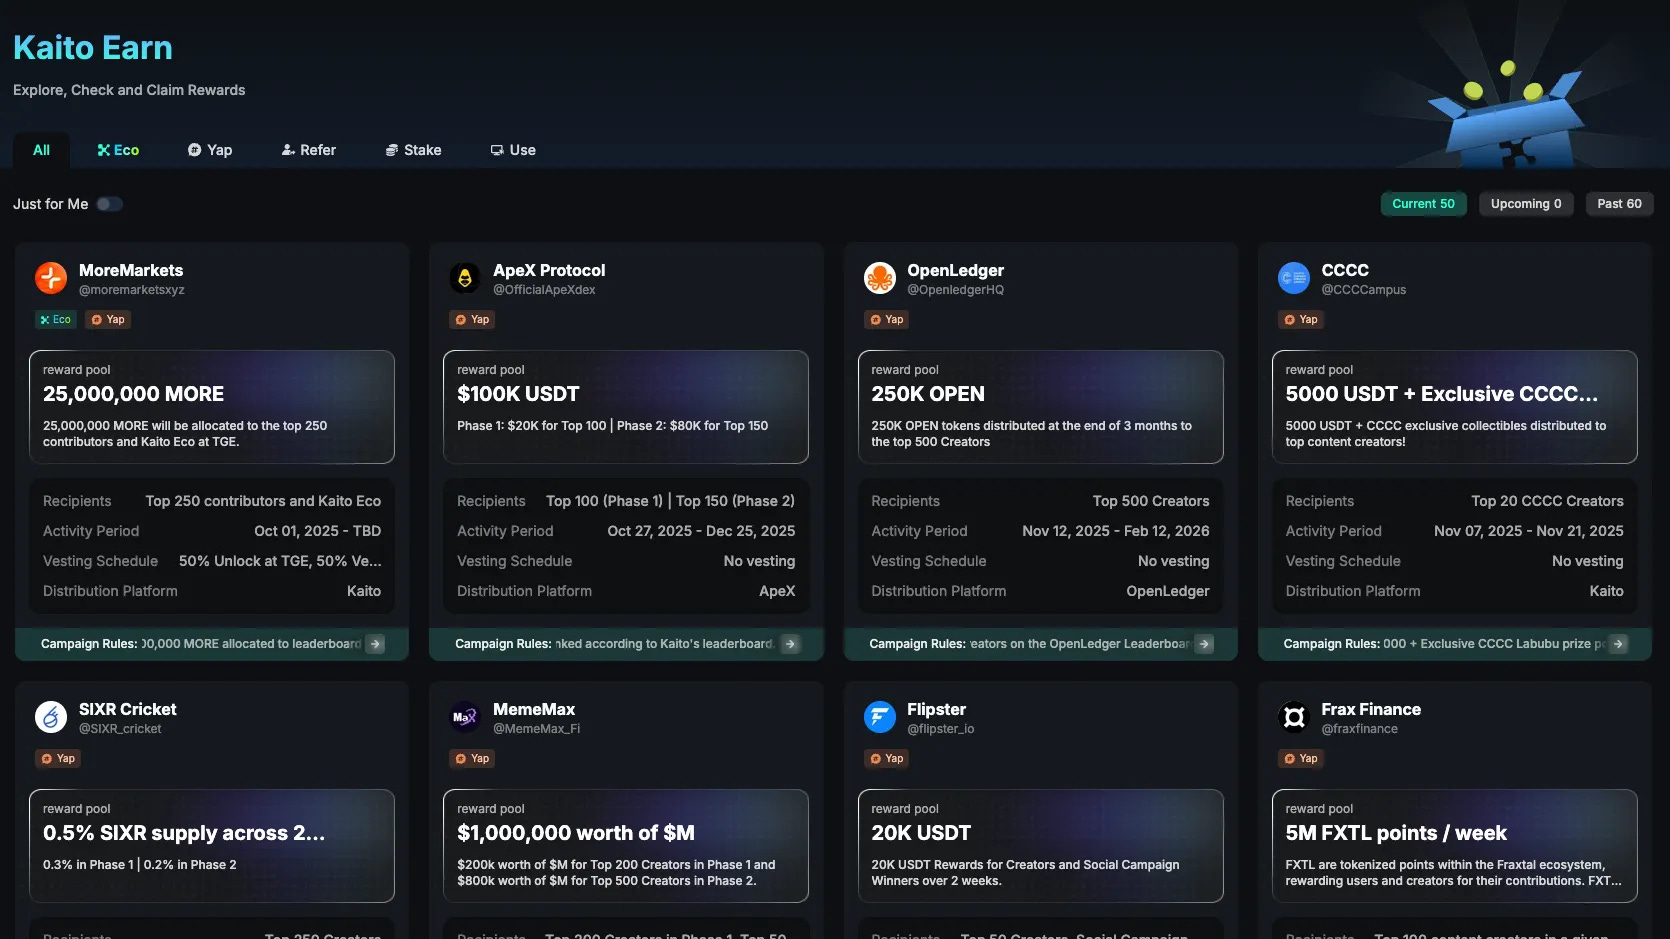Open the @flipster_io handle link
The image size is (1670, 939).
pyautogui.click(x=940, y=729)
